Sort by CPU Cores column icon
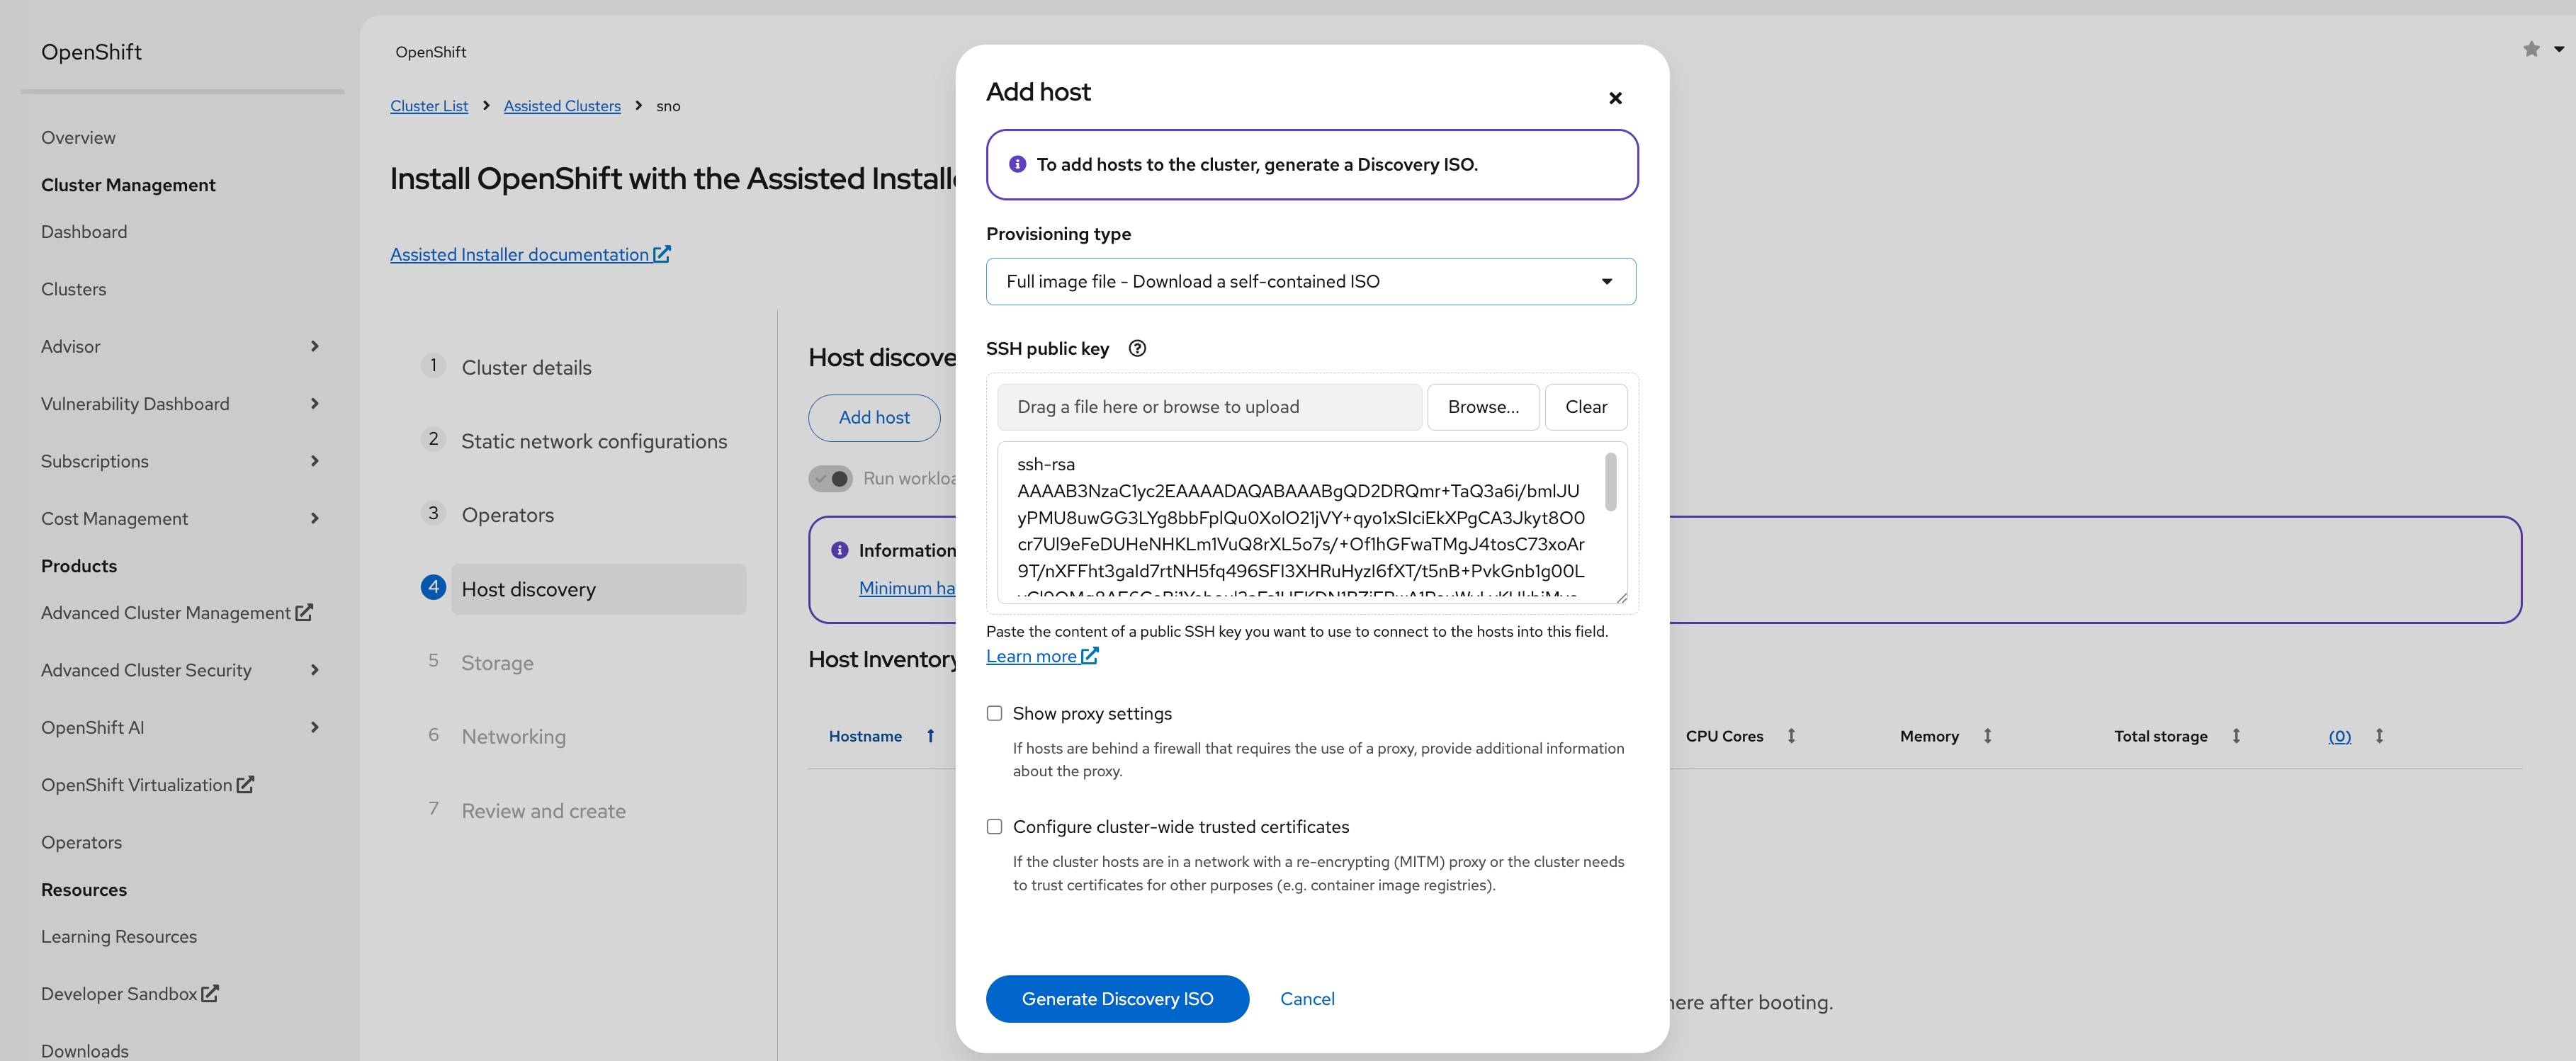The height and width of the screenshot is (1061, 2576). (1791, 736)
